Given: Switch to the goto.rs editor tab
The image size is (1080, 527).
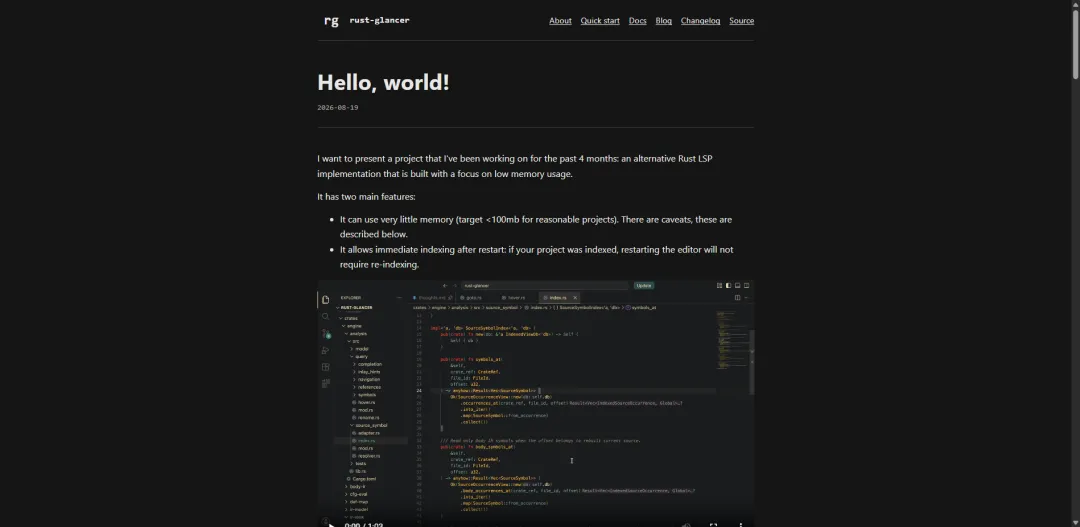Looking at the screenshot, I should (475, 298).
